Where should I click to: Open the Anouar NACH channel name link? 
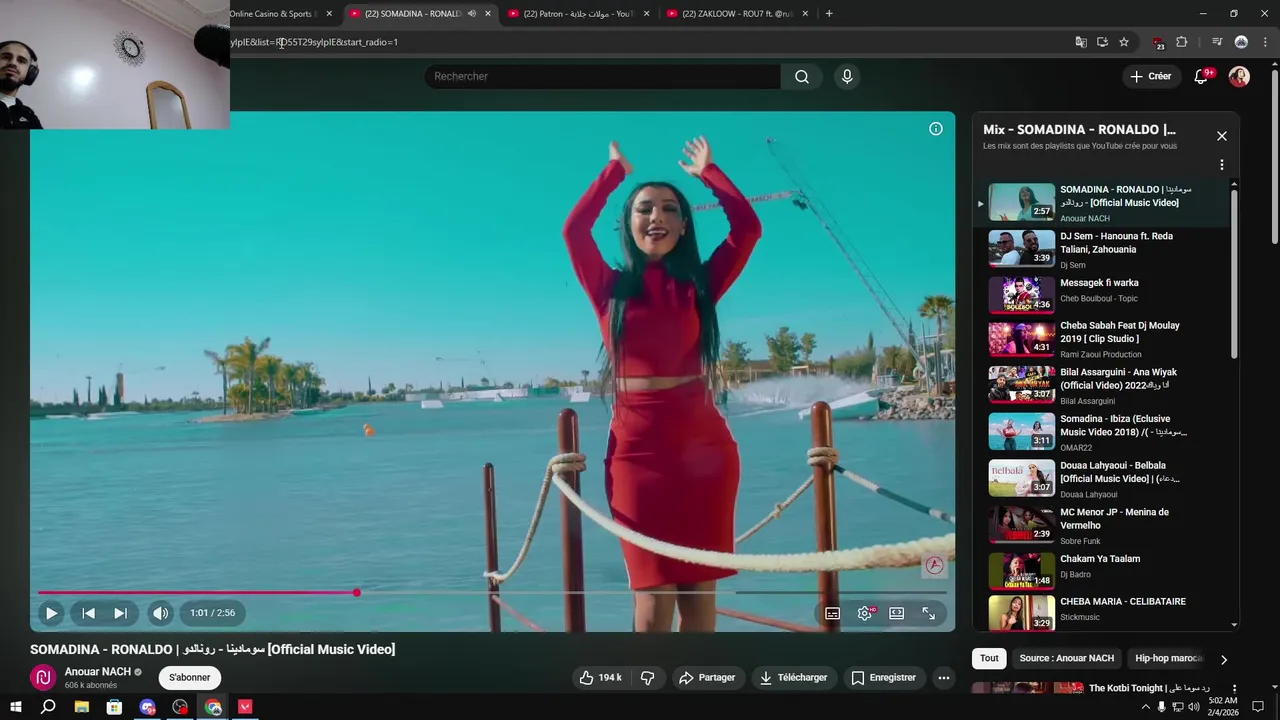98,672
